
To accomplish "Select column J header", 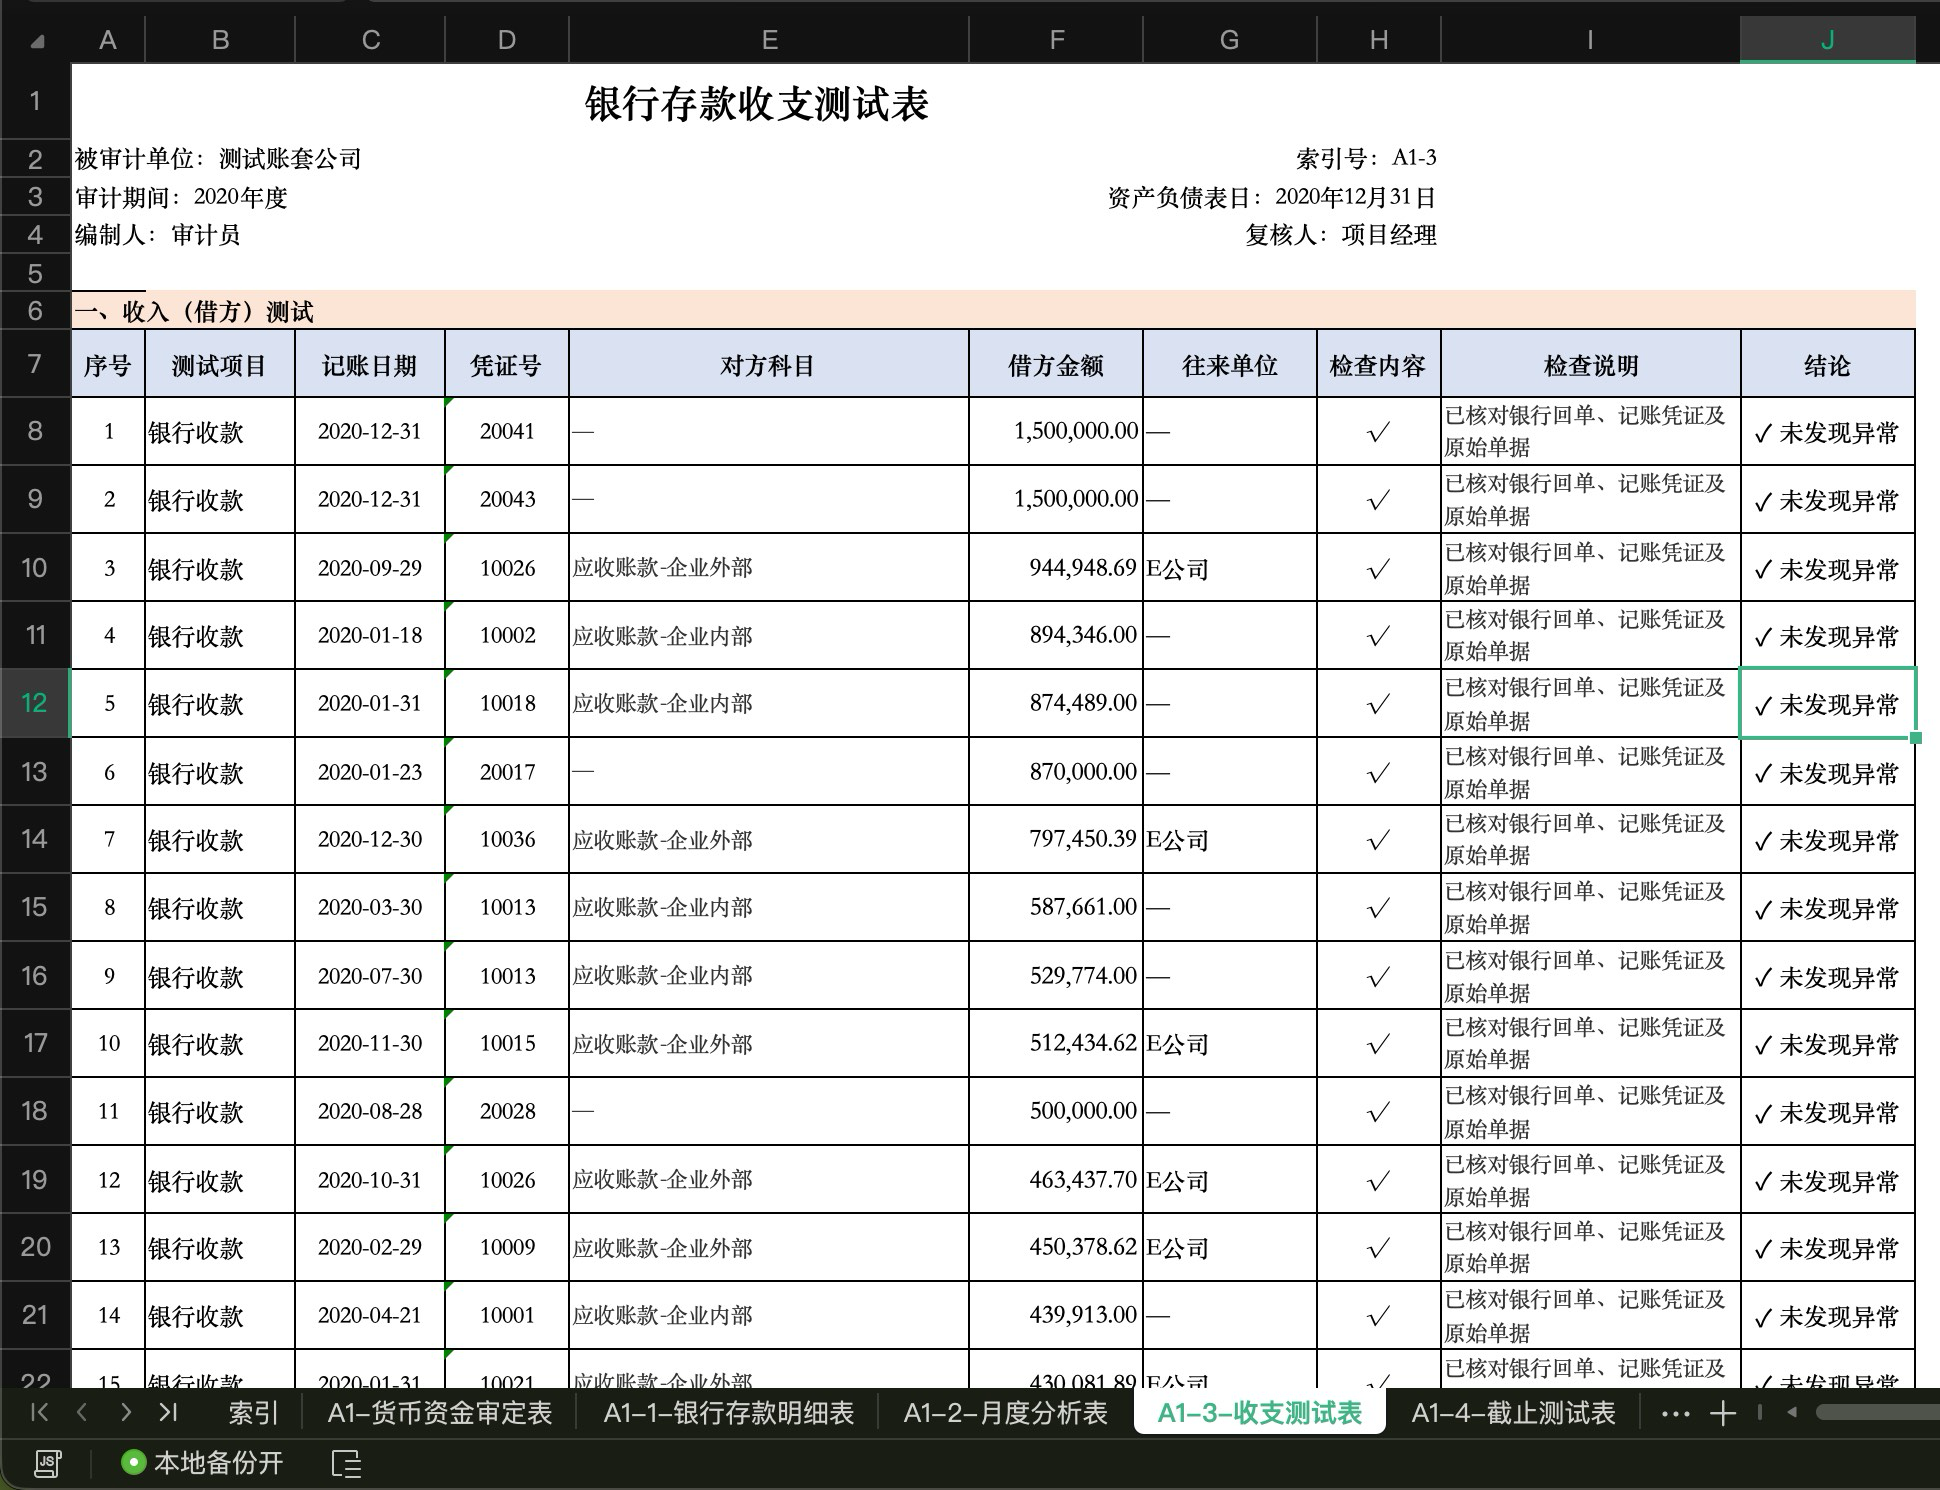I will [x=1828, y=40].
